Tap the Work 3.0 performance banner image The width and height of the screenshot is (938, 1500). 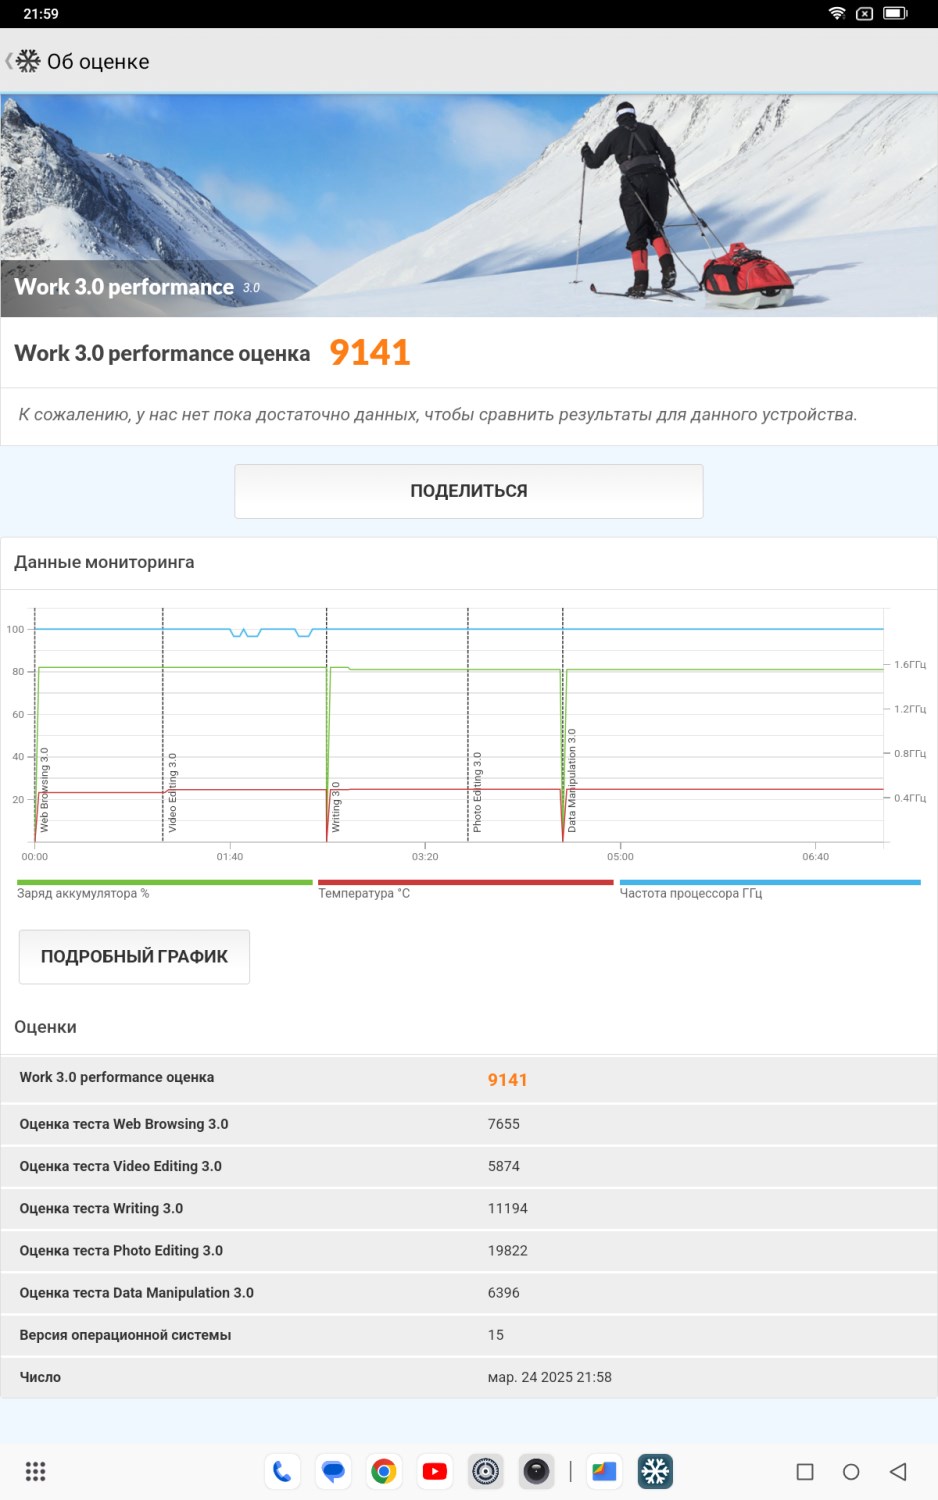(x=469, y=206)
